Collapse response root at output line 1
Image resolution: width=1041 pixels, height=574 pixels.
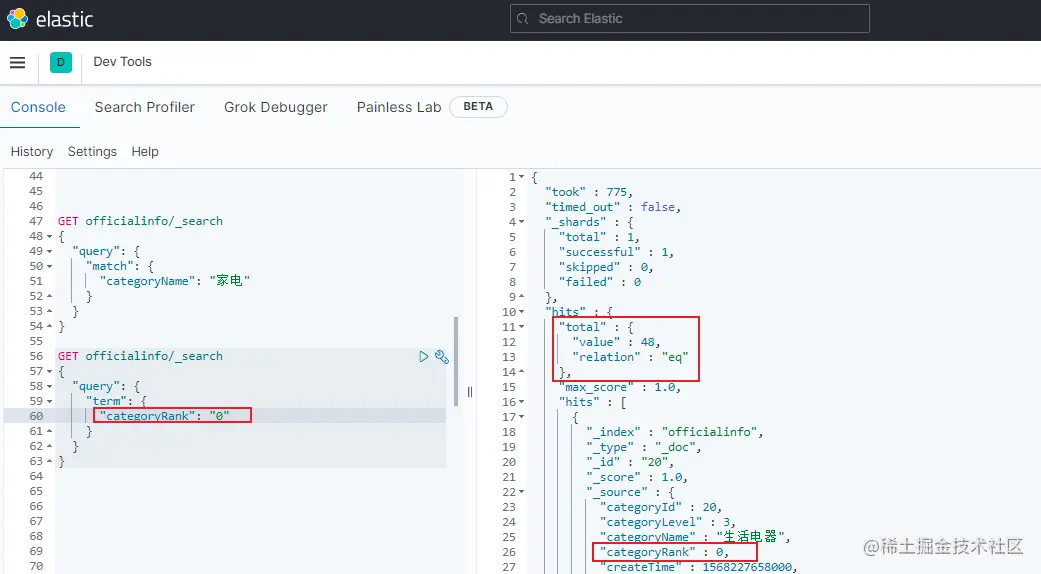point(522,177)
